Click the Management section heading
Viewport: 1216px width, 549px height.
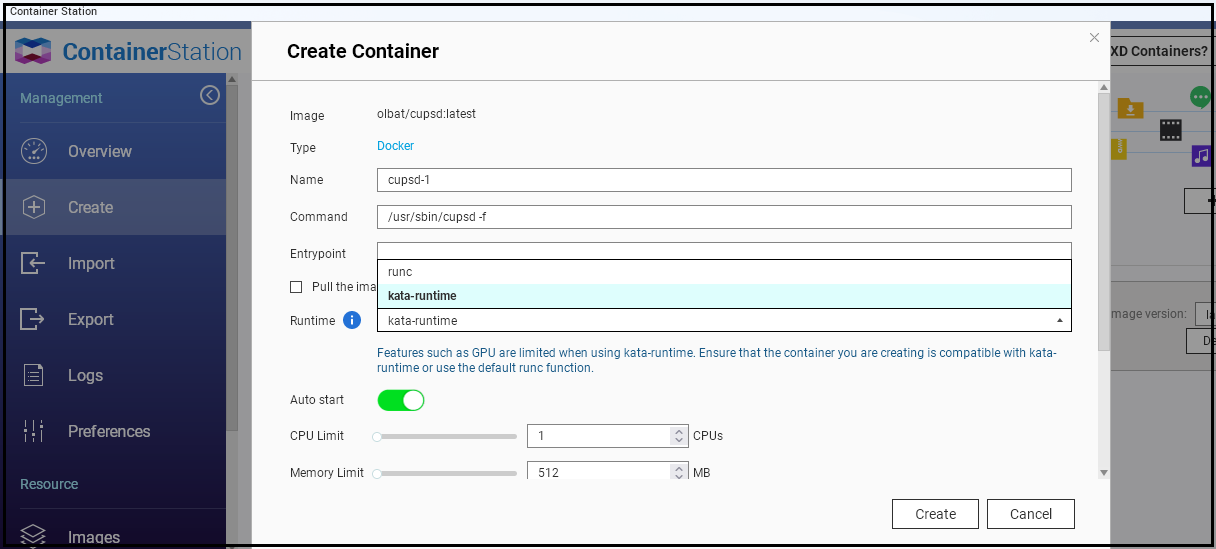click(61, 98)
